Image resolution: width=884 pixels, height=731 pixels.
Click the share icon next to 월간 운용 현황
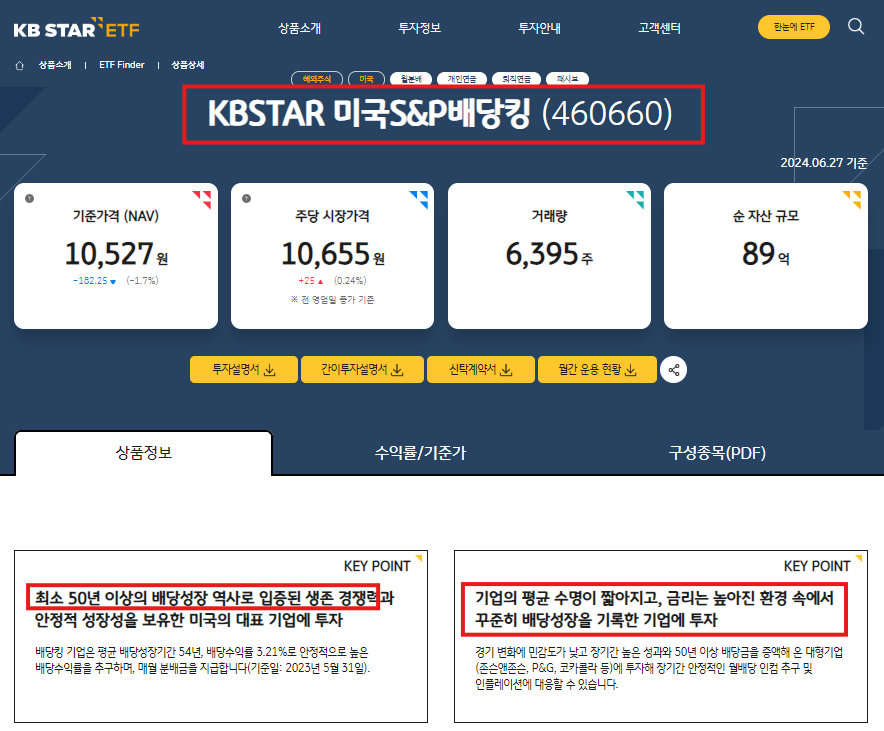click(673, 369)
